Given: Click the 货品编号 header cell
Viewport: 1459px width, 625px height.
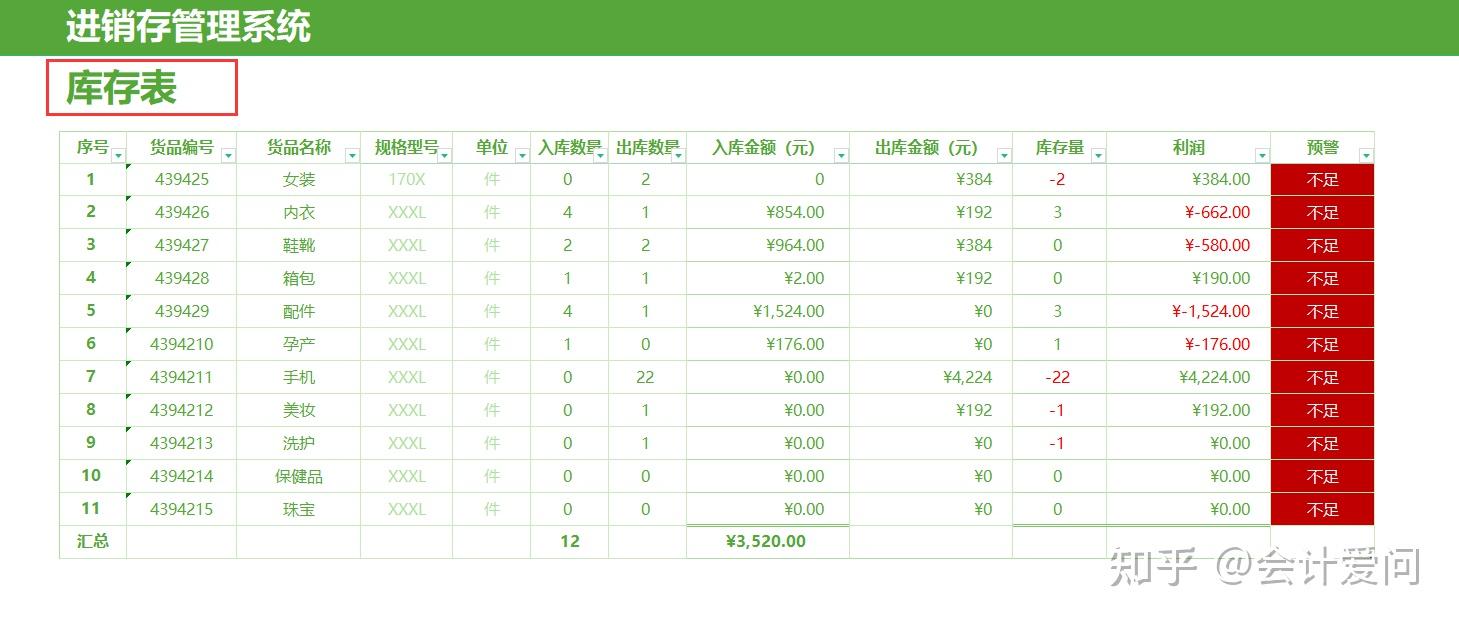Looking at the screenshot, I should pos(182,147).
